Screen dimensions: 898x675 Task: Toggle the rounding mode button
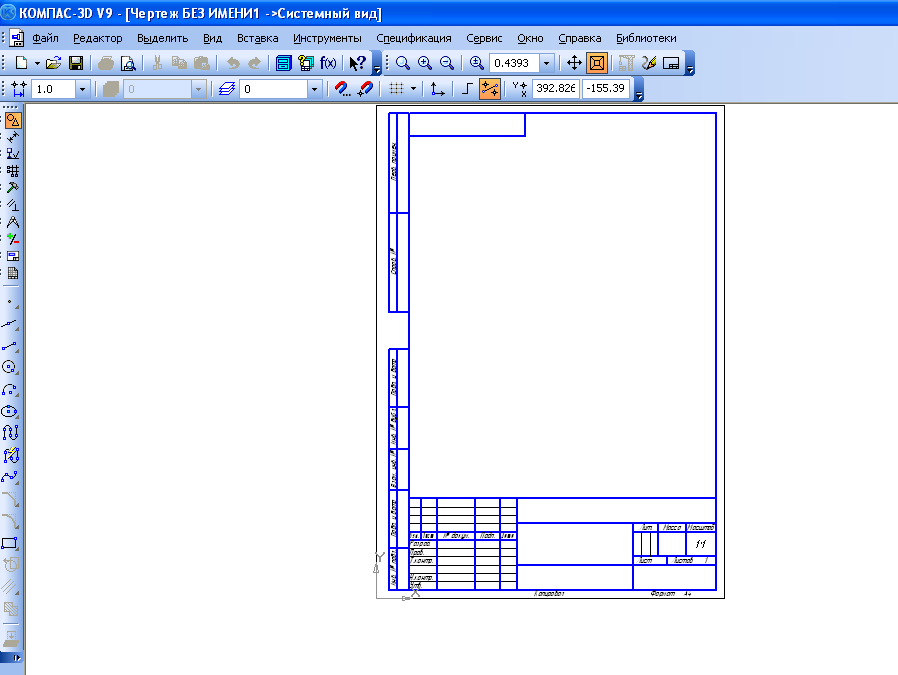(x=490, y=89)
